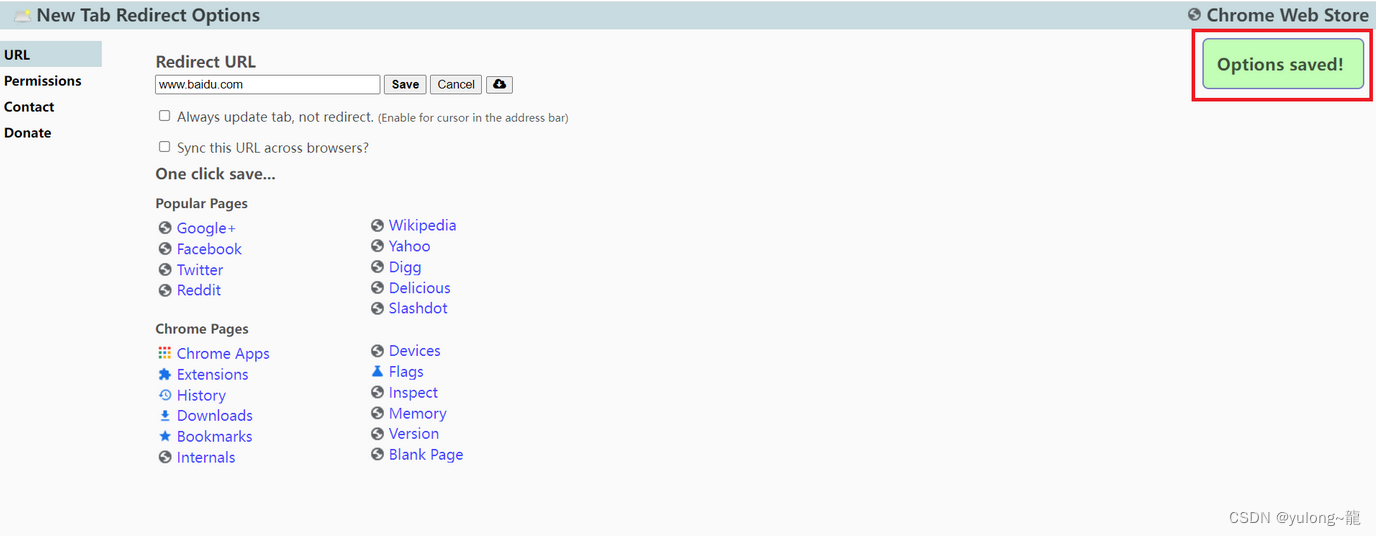Click the Memory link

click(417, 413)
